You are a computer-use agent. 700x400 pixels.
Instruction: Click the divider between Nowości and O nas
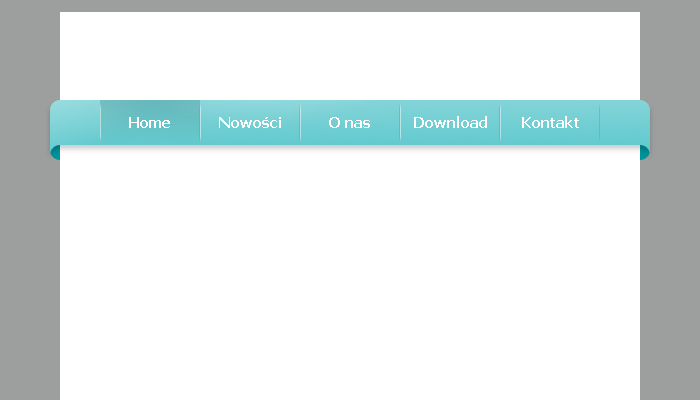pos(300,122)
